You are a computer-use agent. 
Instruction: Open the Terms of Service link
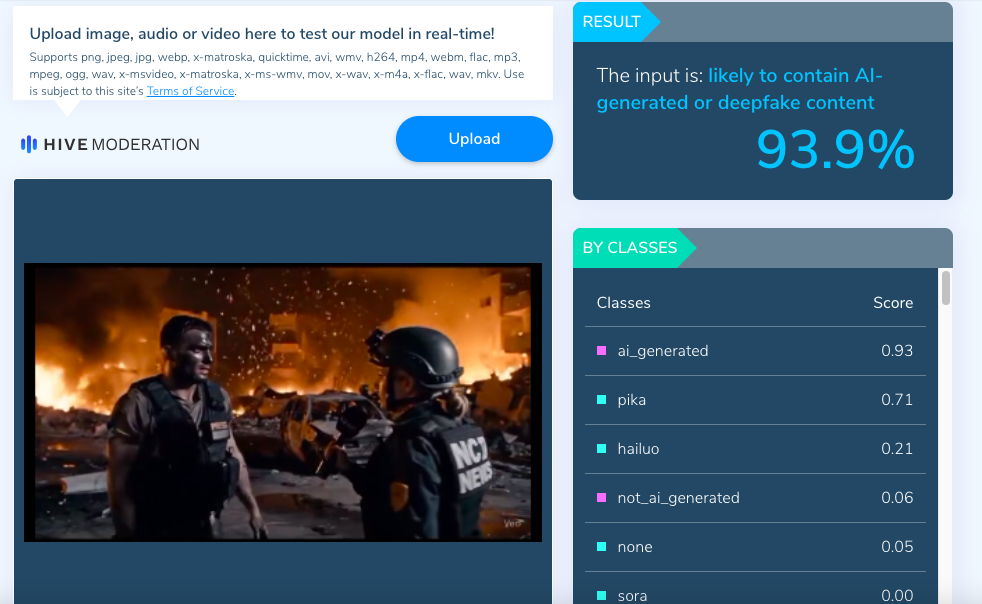point(190,91)
